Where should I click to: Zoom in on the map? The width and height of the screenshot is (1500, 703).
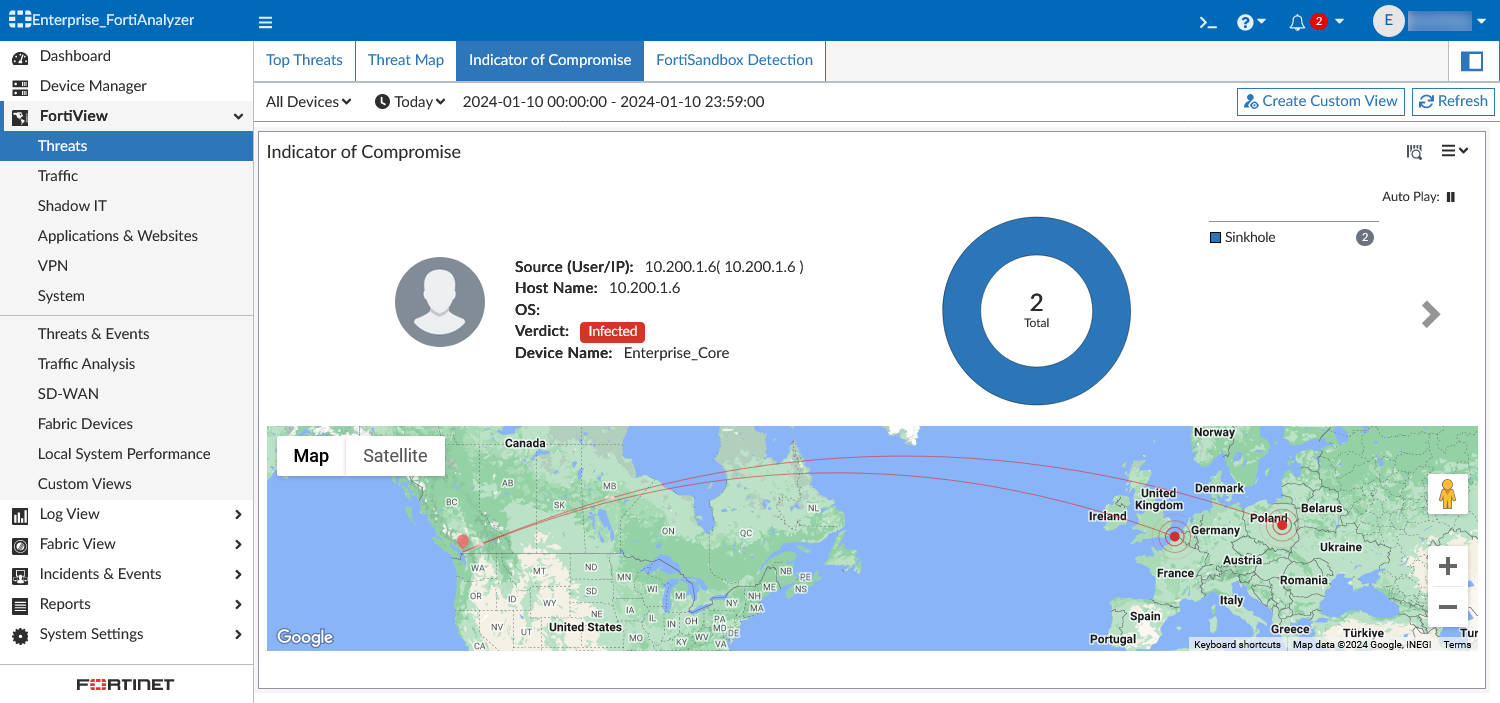click(1447, 567)
